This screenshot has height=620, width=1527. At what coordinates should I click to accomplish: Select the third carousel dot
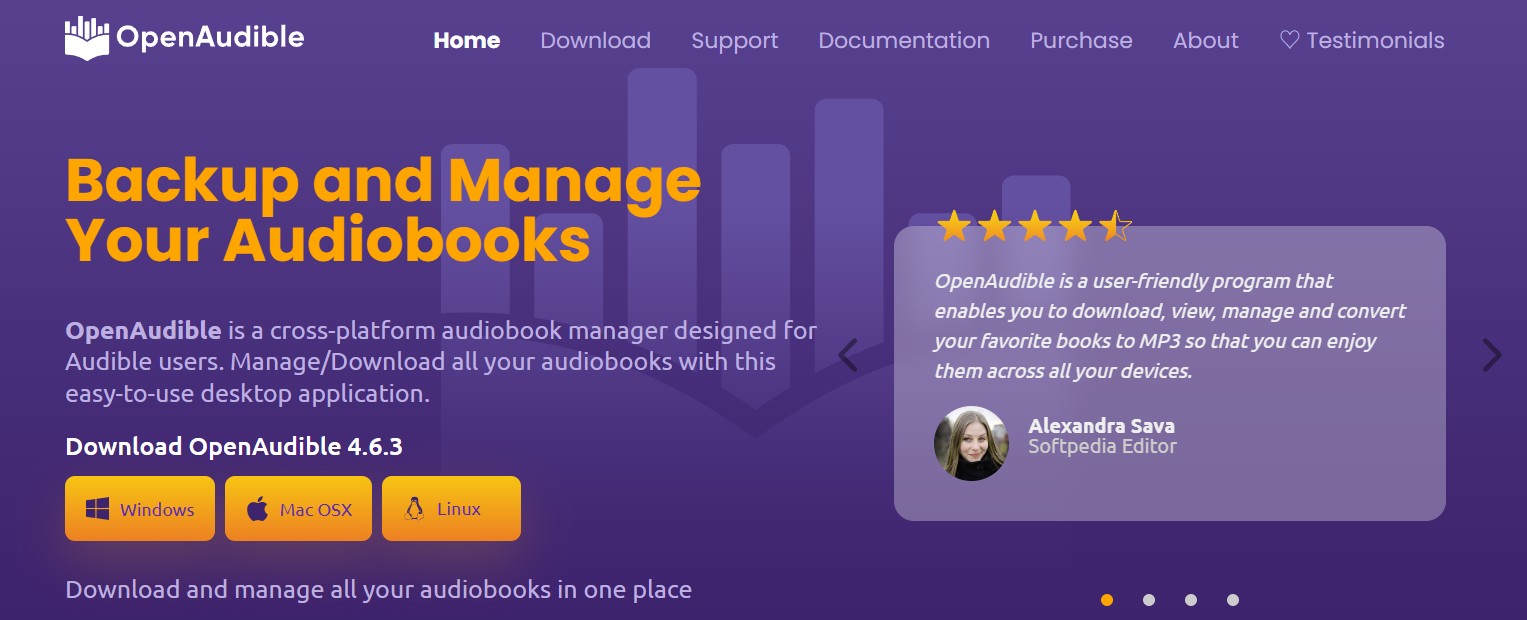click(1191, 600)
